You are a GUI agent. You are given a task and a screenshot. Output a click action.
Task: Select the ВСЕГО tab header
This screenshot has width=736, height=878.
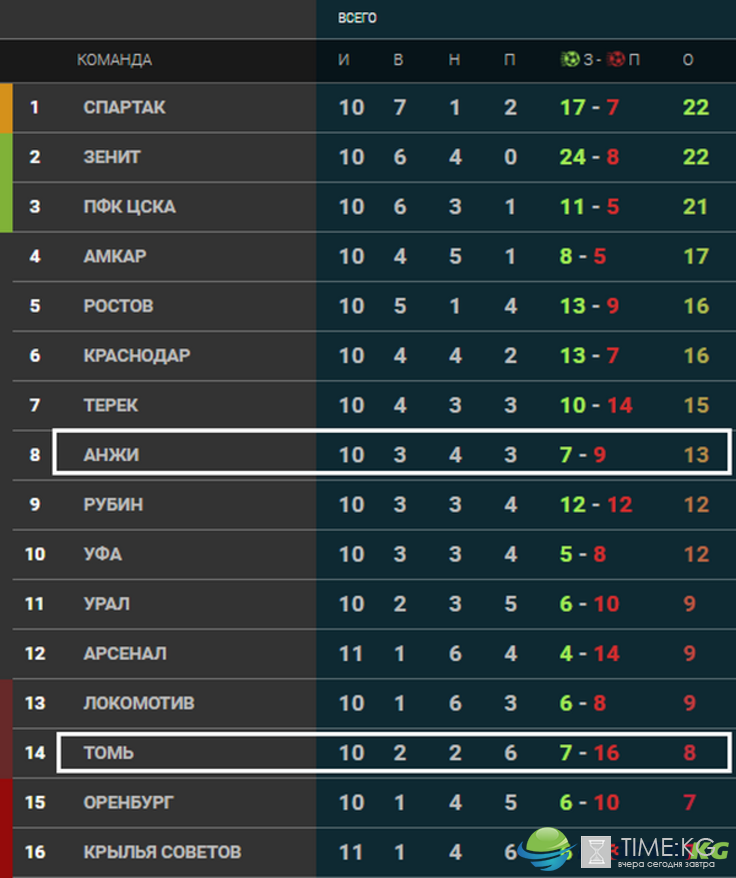357,18
